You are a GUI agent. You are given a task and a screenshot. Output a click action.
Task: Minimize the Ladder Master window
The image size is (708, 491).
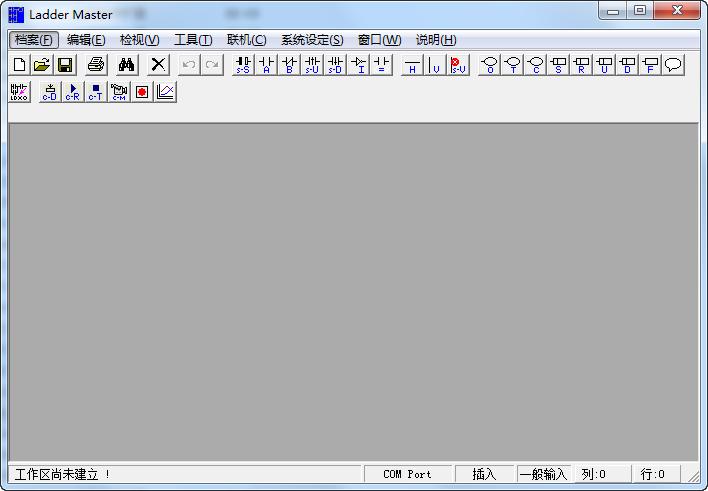tap(613, 11)
